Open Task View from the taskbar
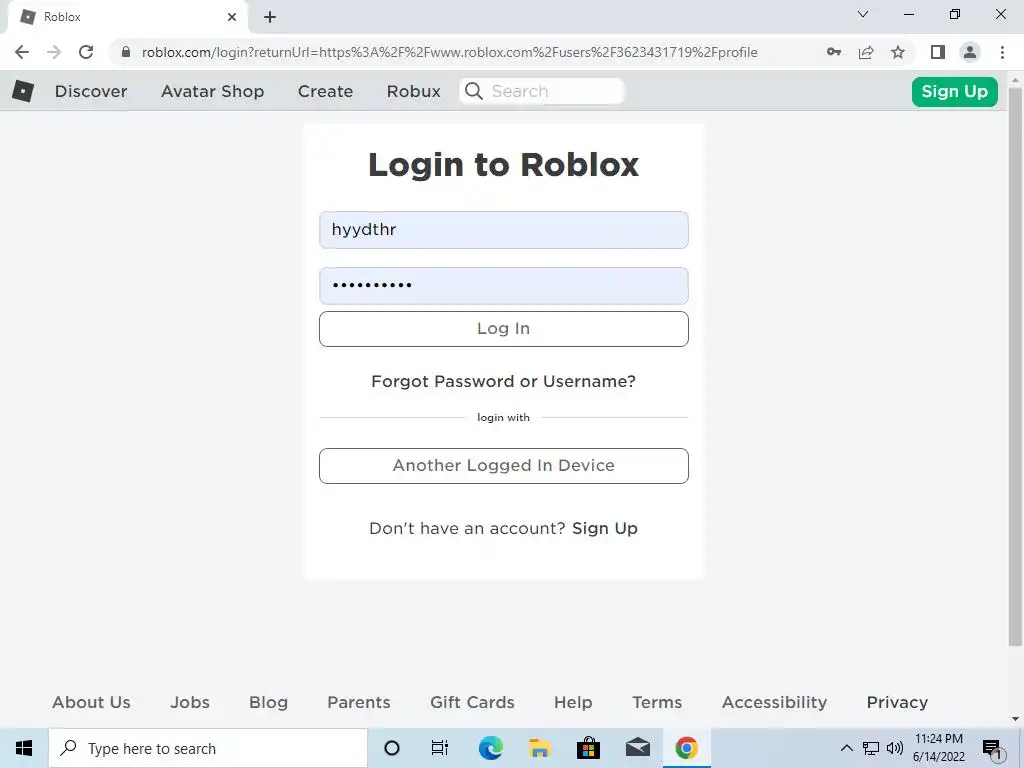 (x=440, y=748)
